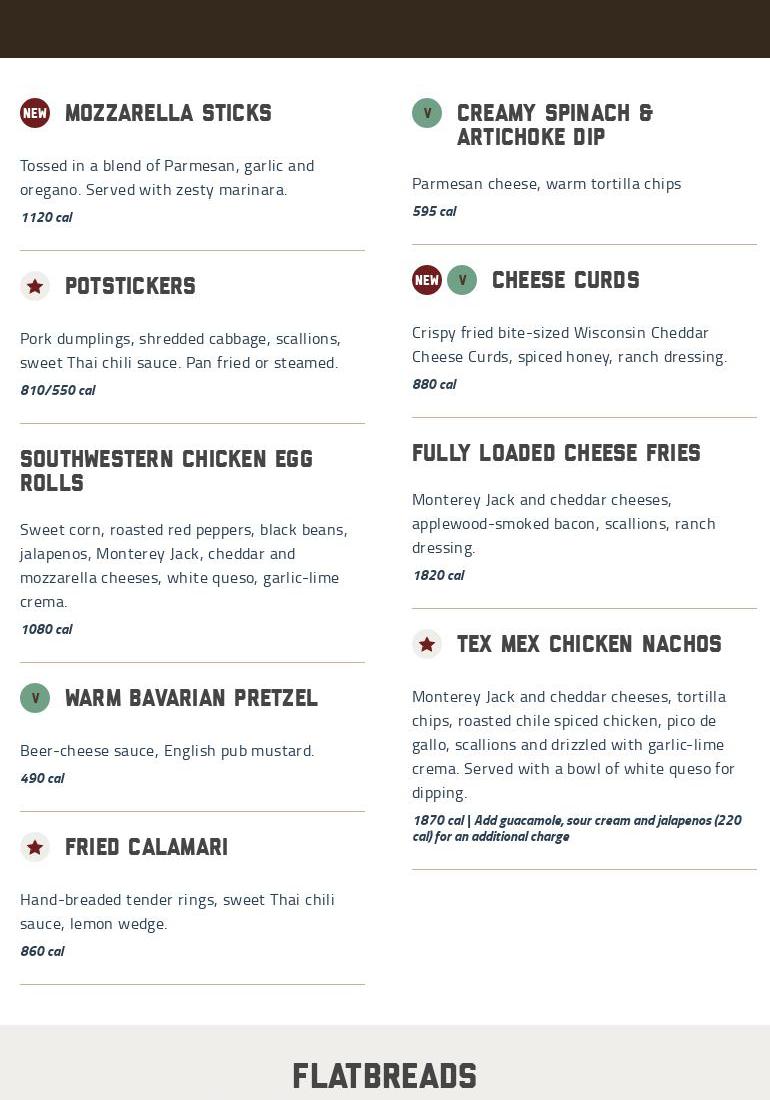Click the nachos guacamole add-on calorie note
Screen dimensions: 770x1100
click(577, 828)
